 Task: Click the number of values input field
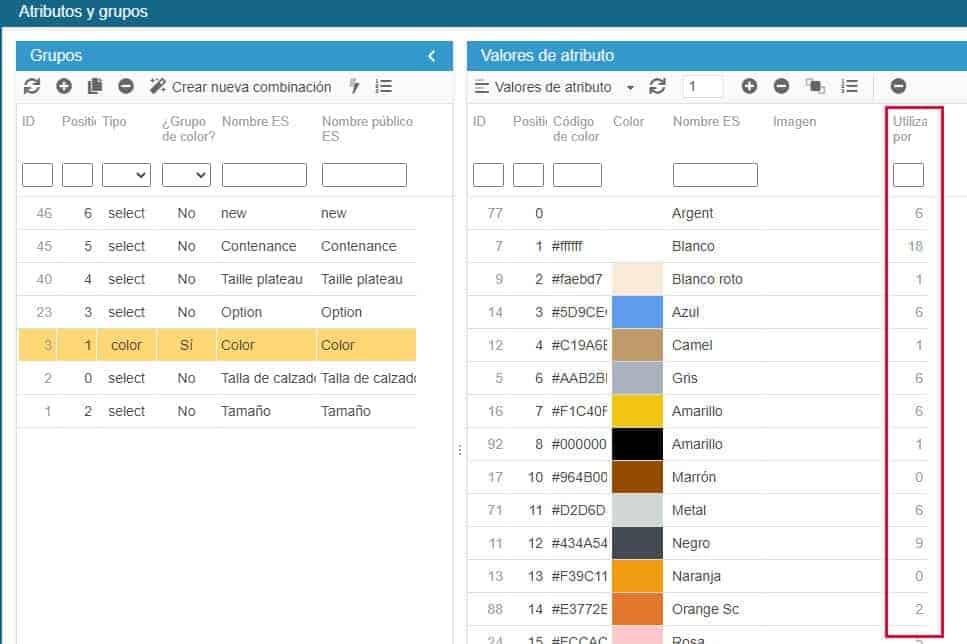(703, 87)
